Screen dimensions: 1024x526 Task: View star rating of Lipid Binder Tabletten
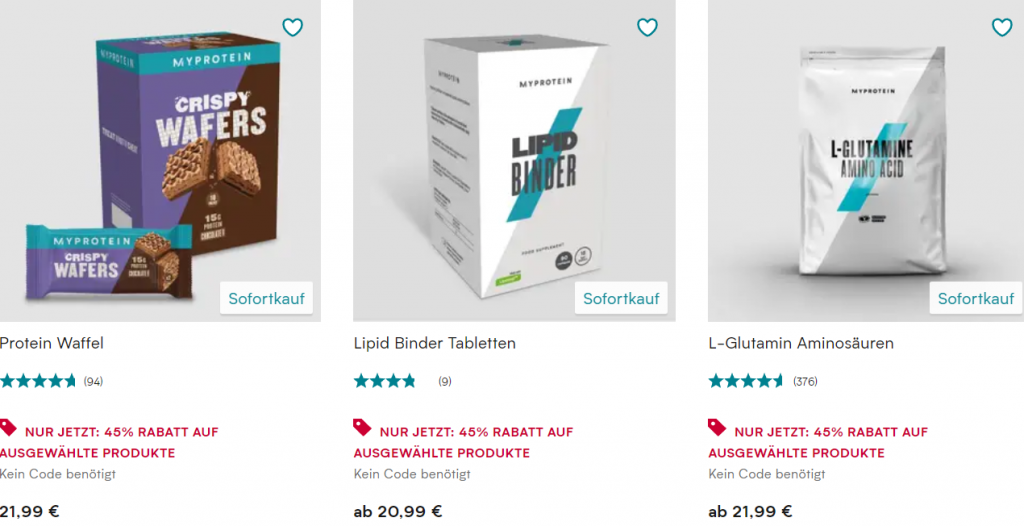385,381
